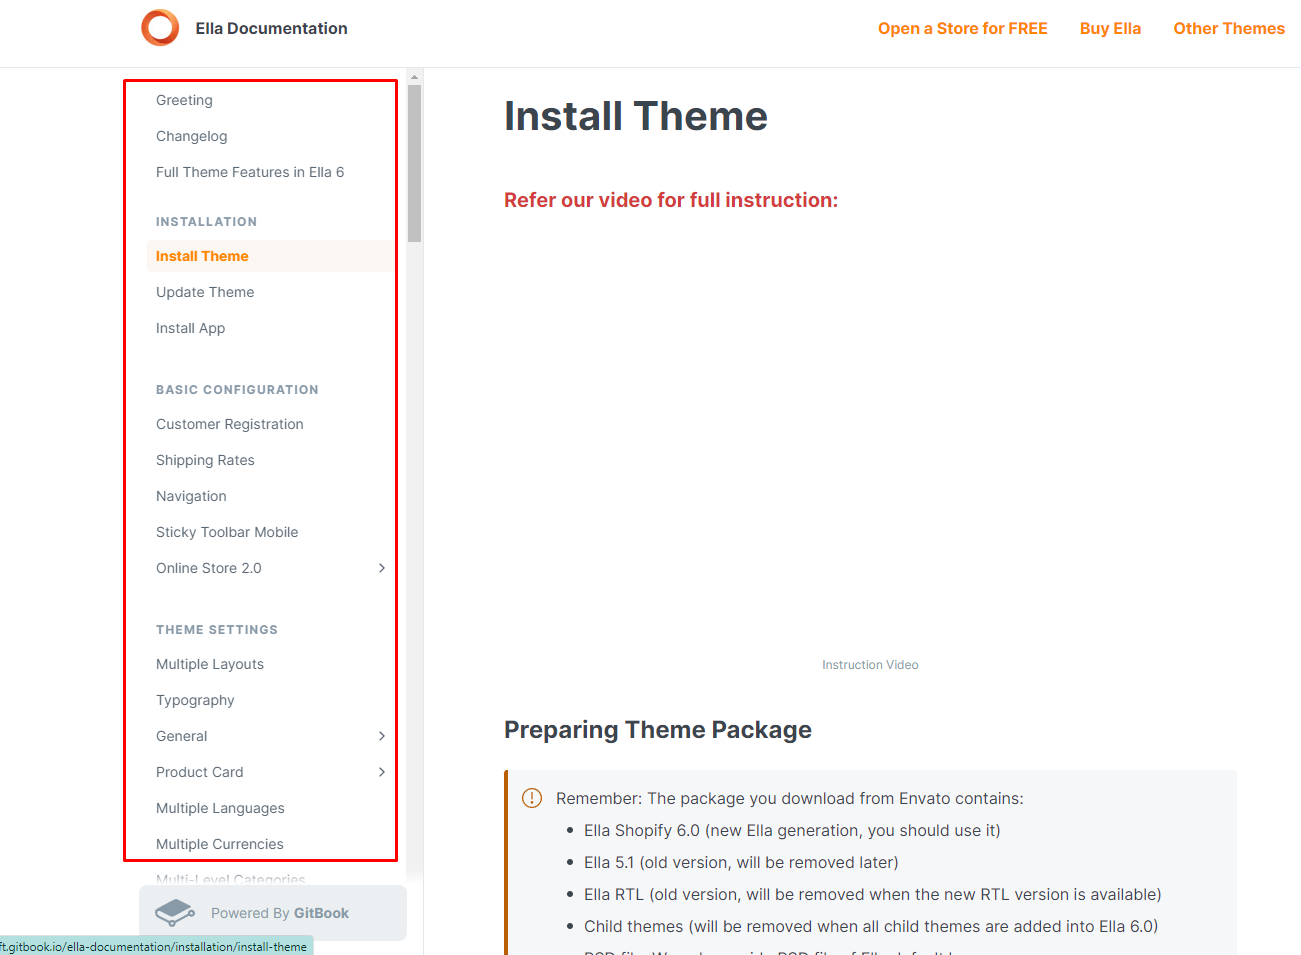This screenshot has height=955, width=1301.
Task: Expand the Product Card submenu chevron
Action: click(382, 772)
